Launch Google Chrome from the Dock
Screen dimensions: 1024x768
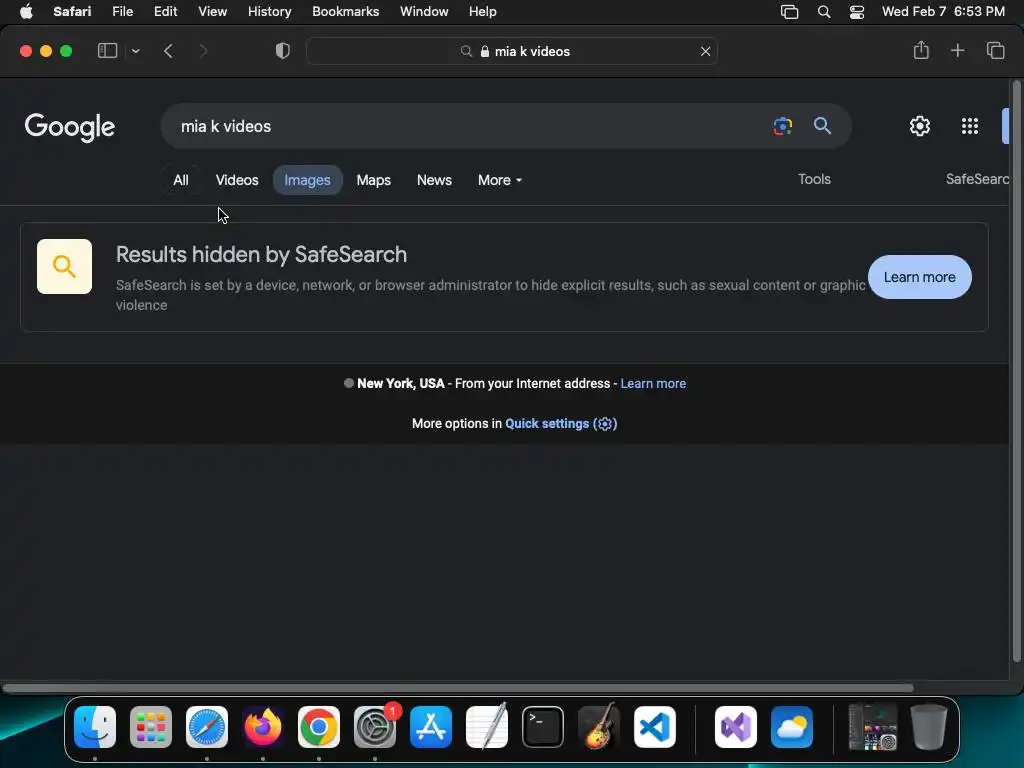point(319,727)
